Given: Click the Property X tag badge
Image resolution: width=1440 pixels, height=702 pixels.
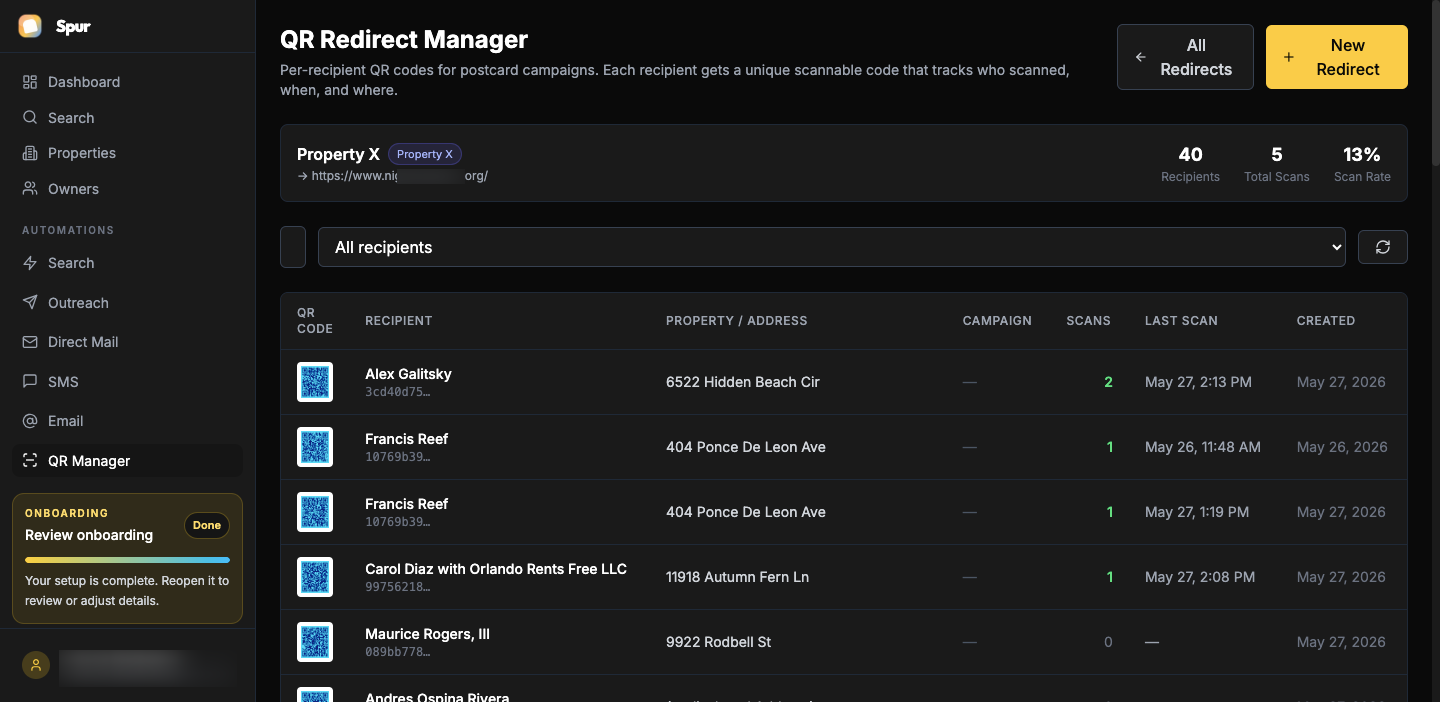Looking at the screenshot, I should point(425,154).
